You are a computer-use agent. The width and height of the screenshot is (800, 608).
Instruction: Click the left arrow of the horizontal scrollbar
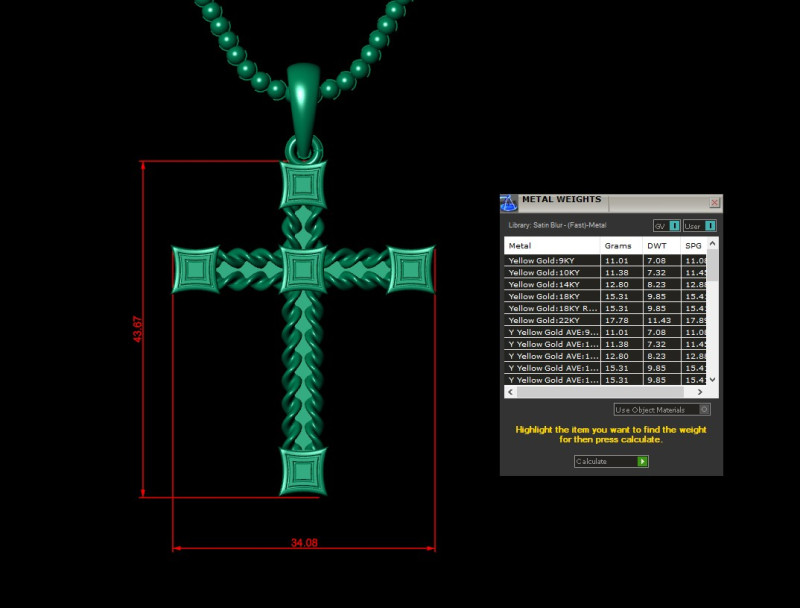click(x=510, y=394)
